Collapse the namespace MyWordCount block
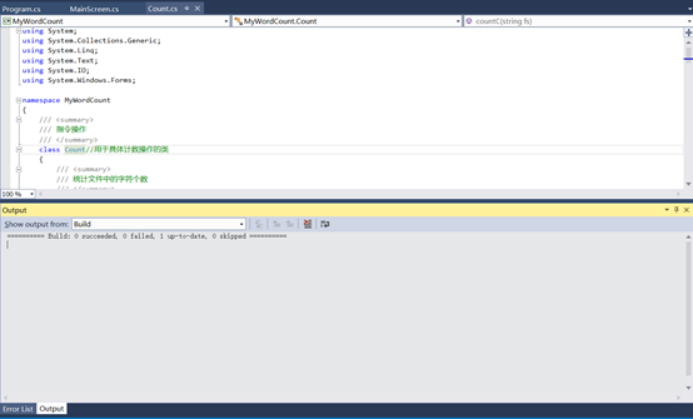 (19, 100)
